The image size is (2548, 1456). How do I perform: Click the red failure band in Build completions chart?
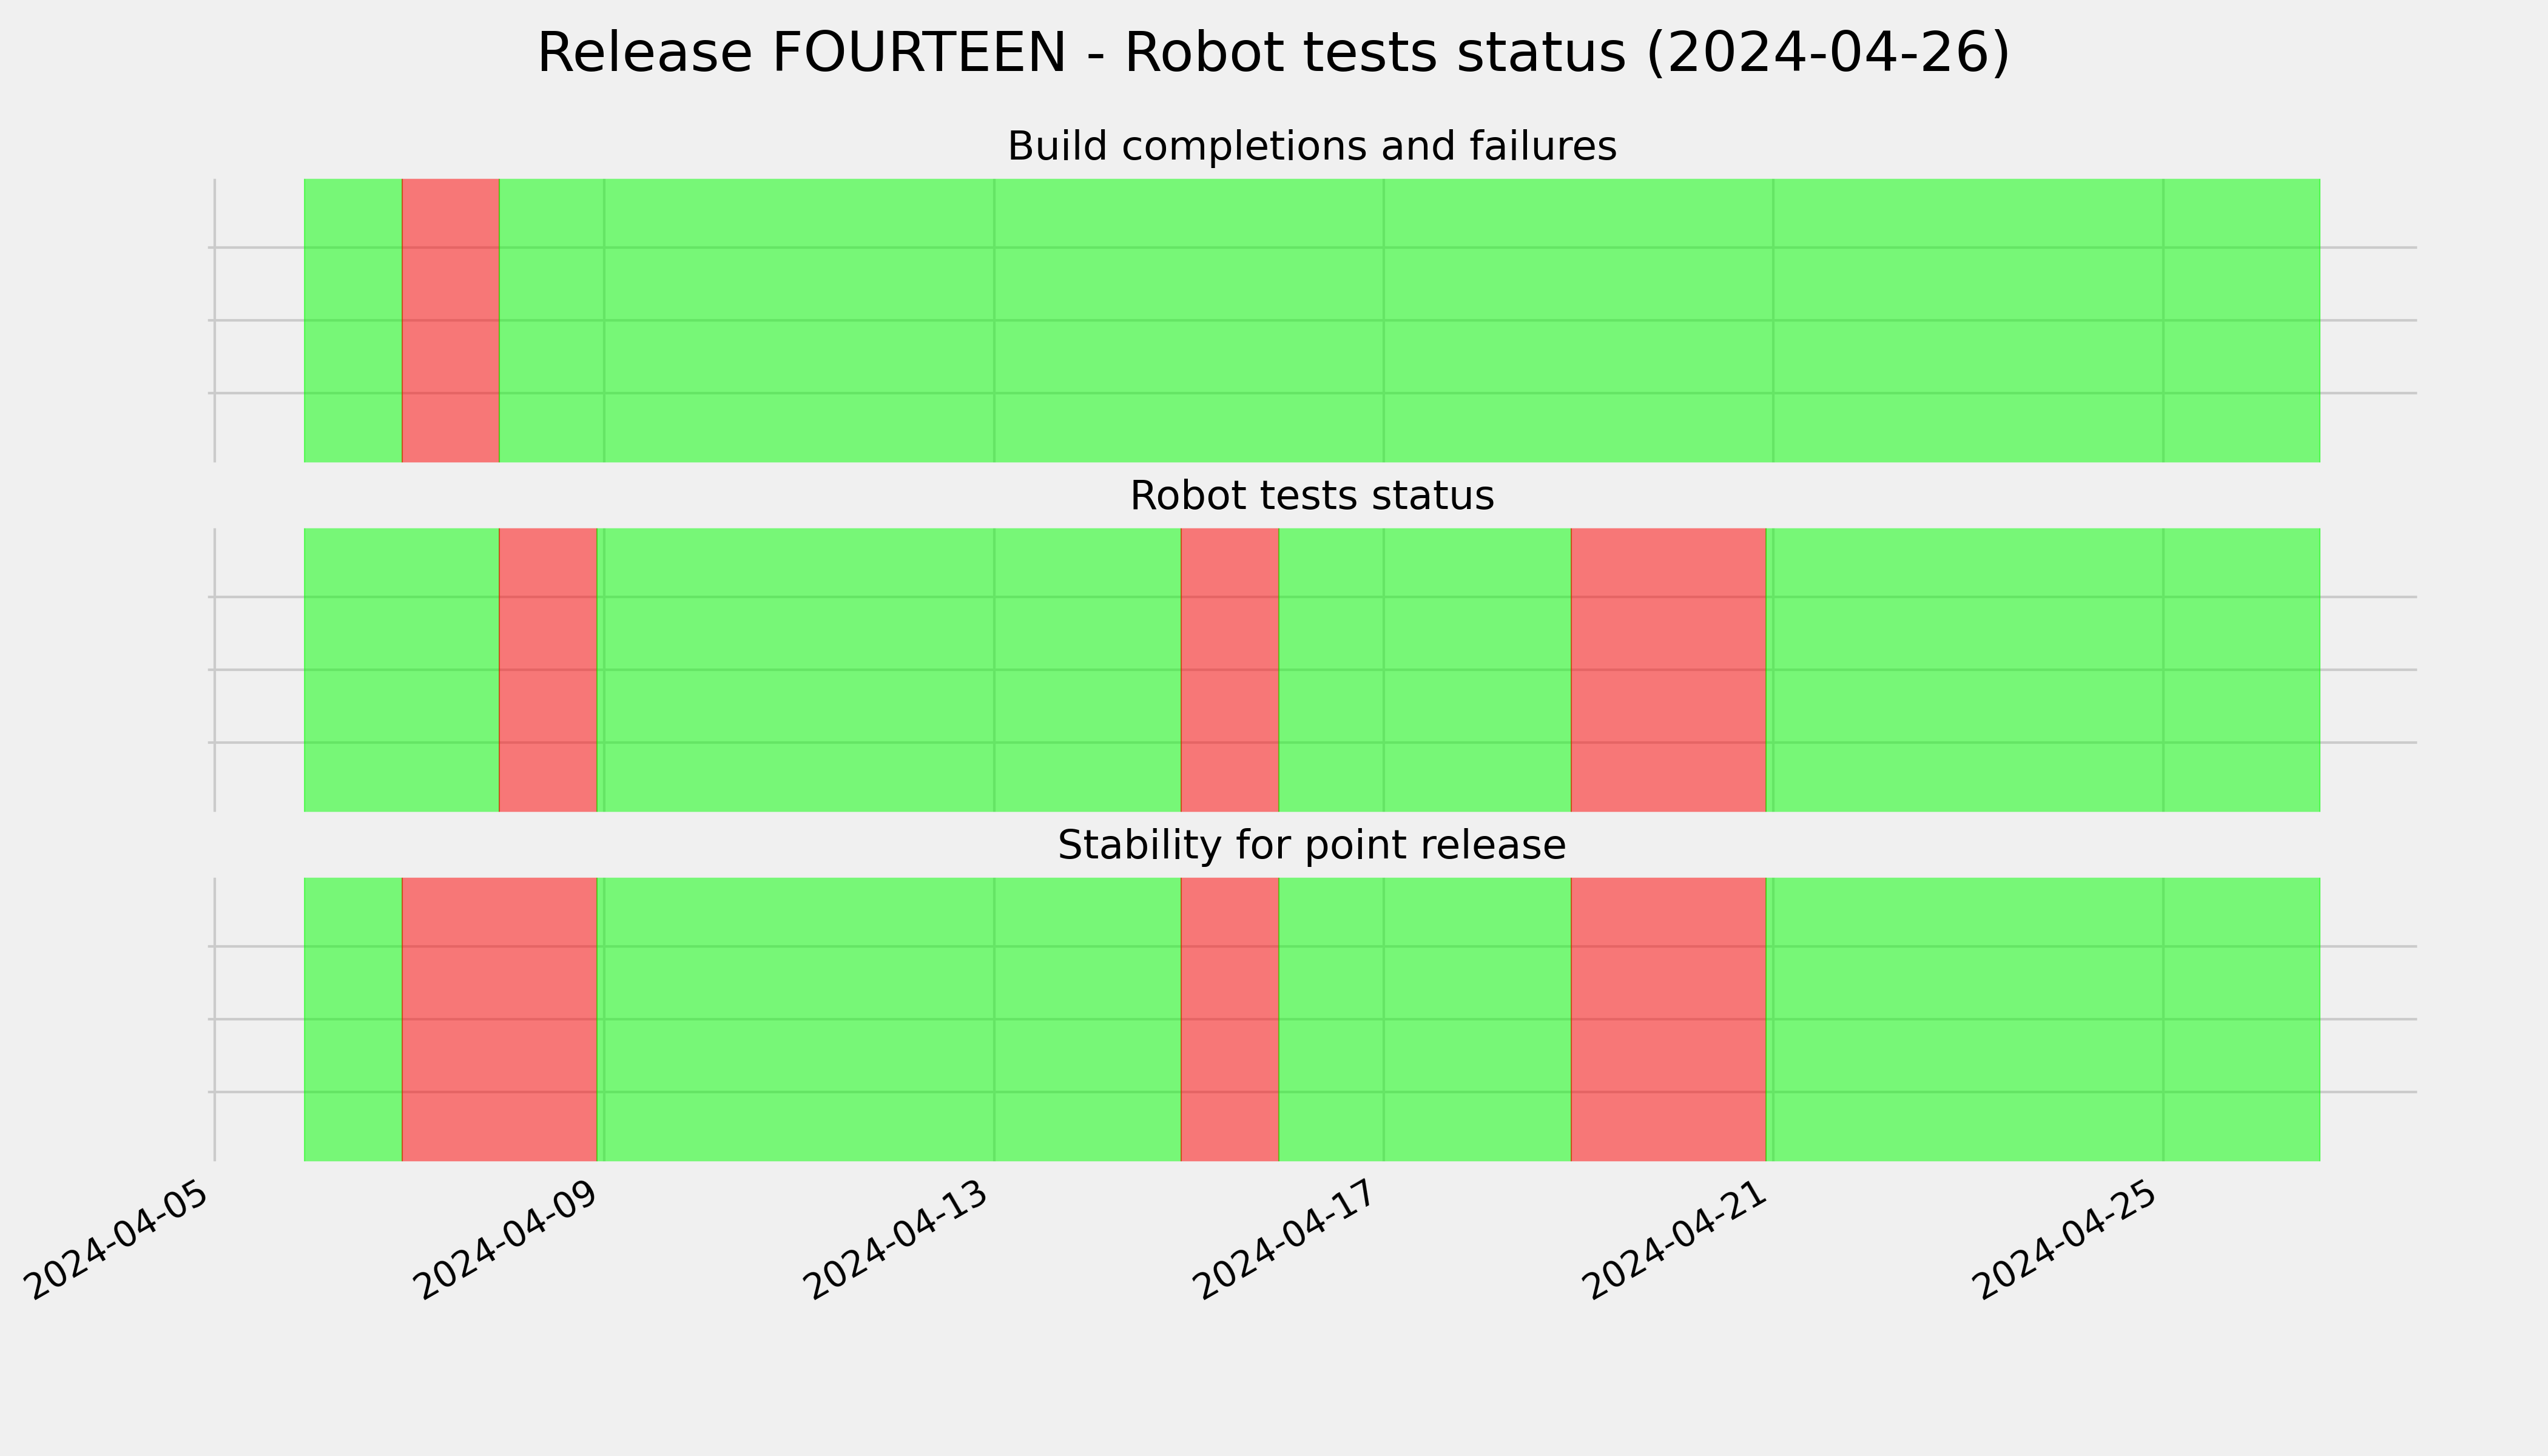coord(450,320)
